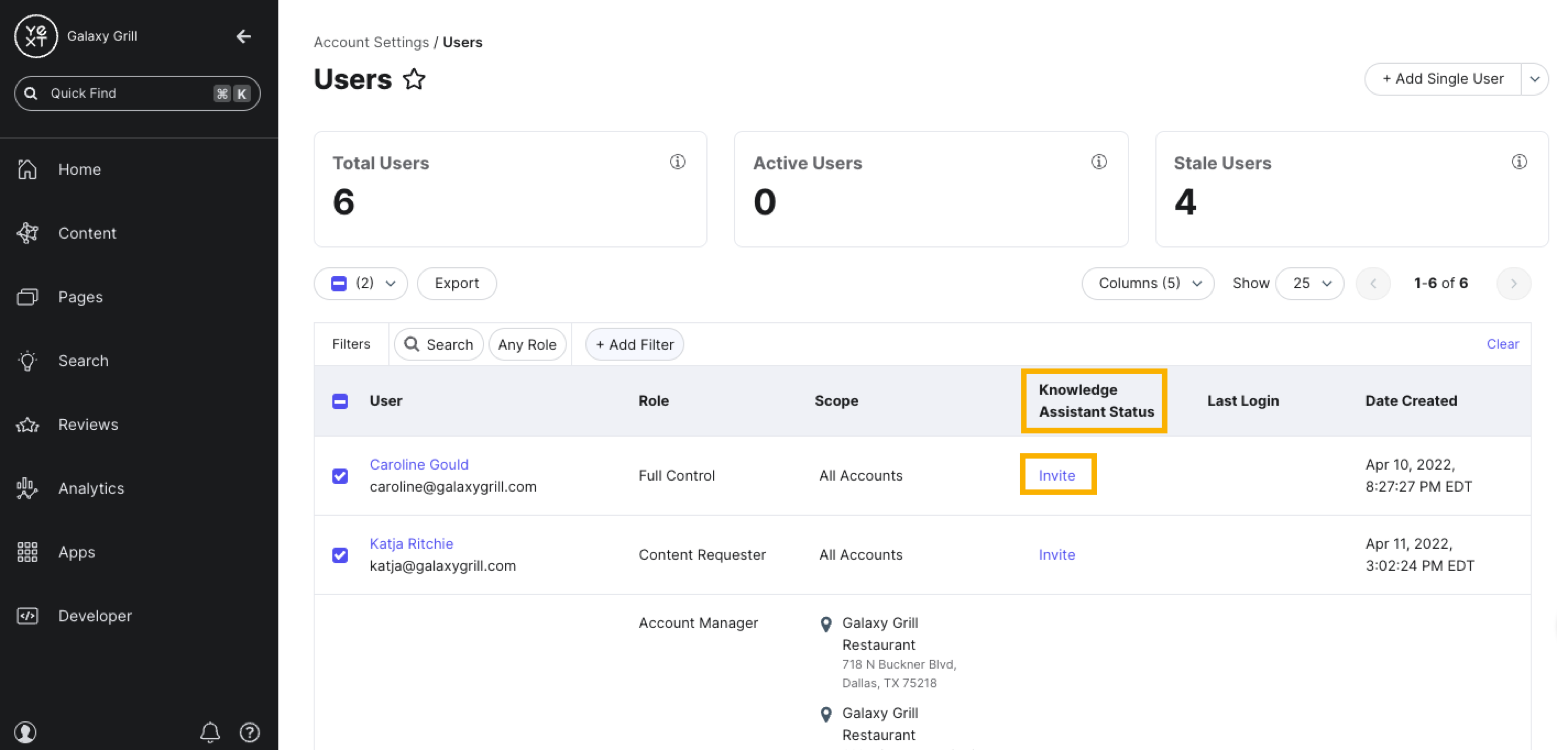1557x750 pixels.
Task: Click Invite for Caroline Gould
Action: coord(1057,476)
